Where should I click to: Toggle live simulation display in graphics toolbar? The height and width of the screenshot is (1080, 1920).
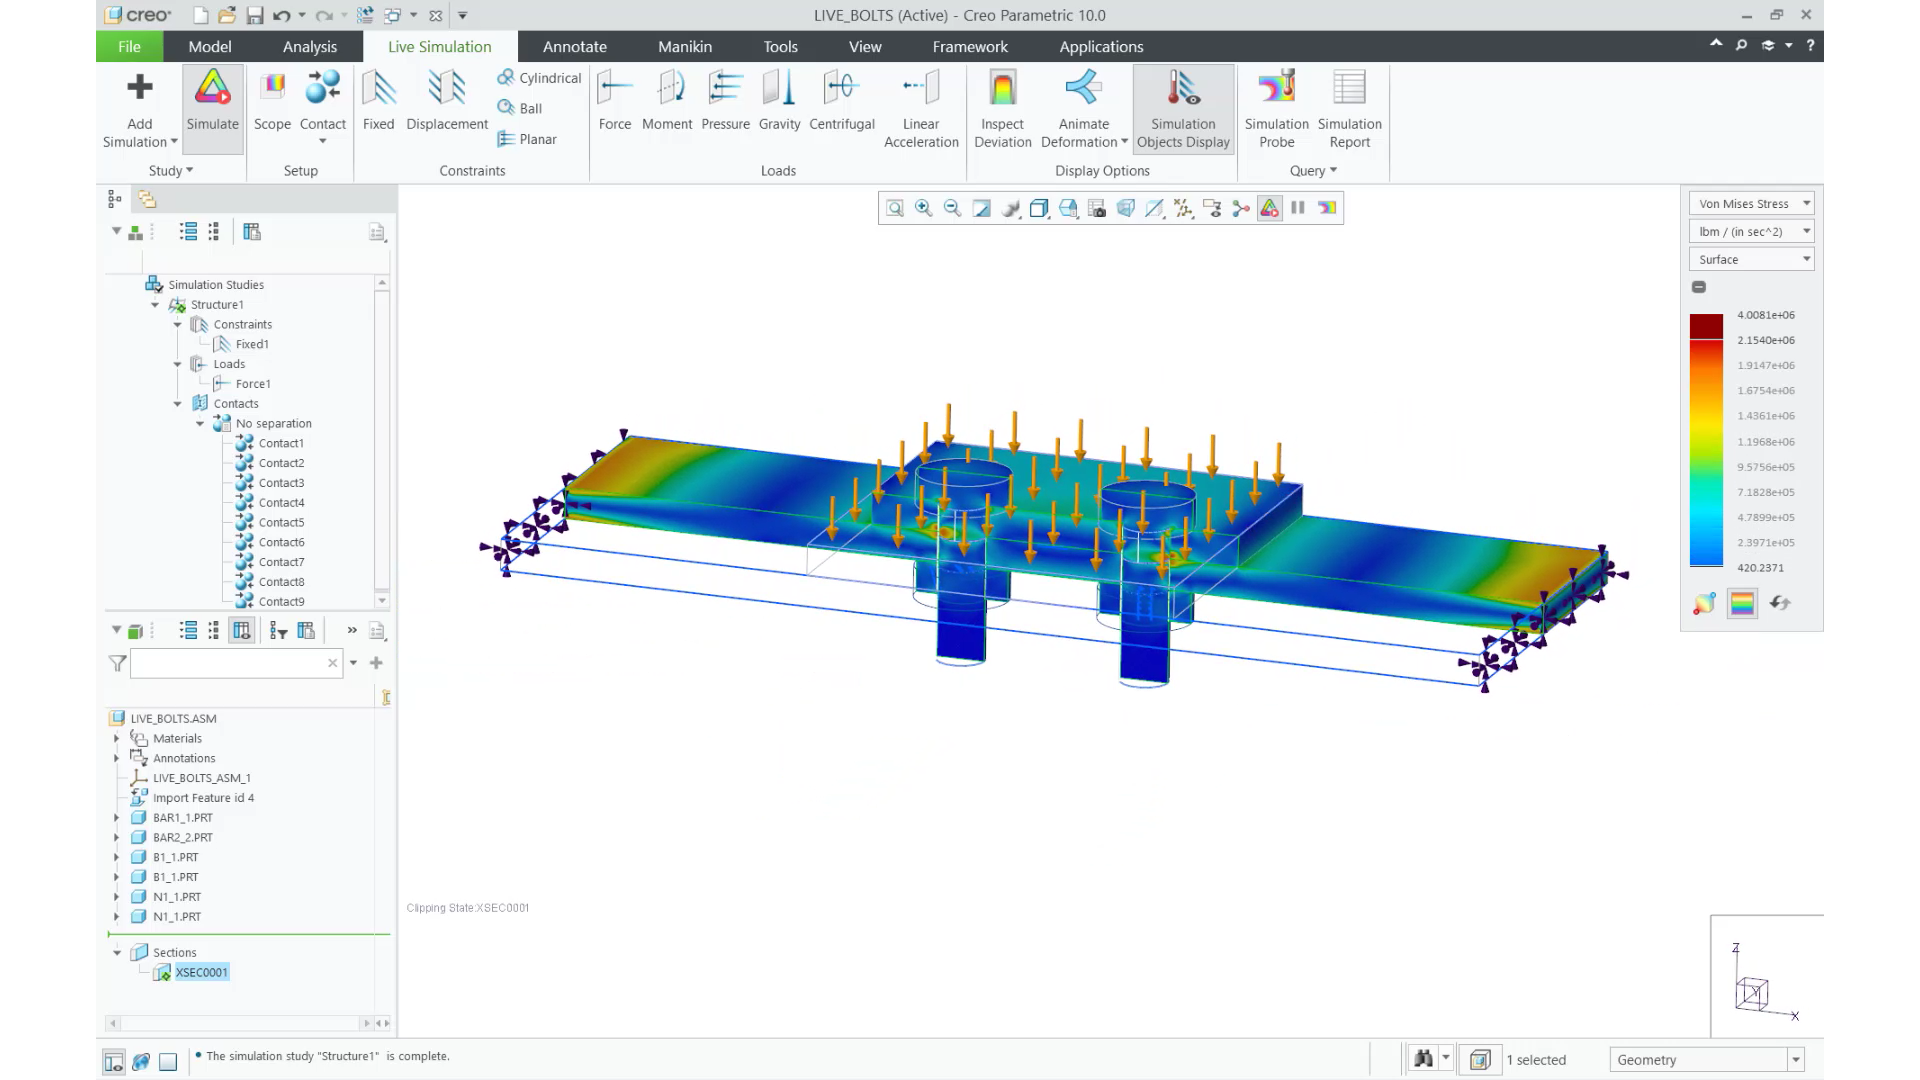1269,208
